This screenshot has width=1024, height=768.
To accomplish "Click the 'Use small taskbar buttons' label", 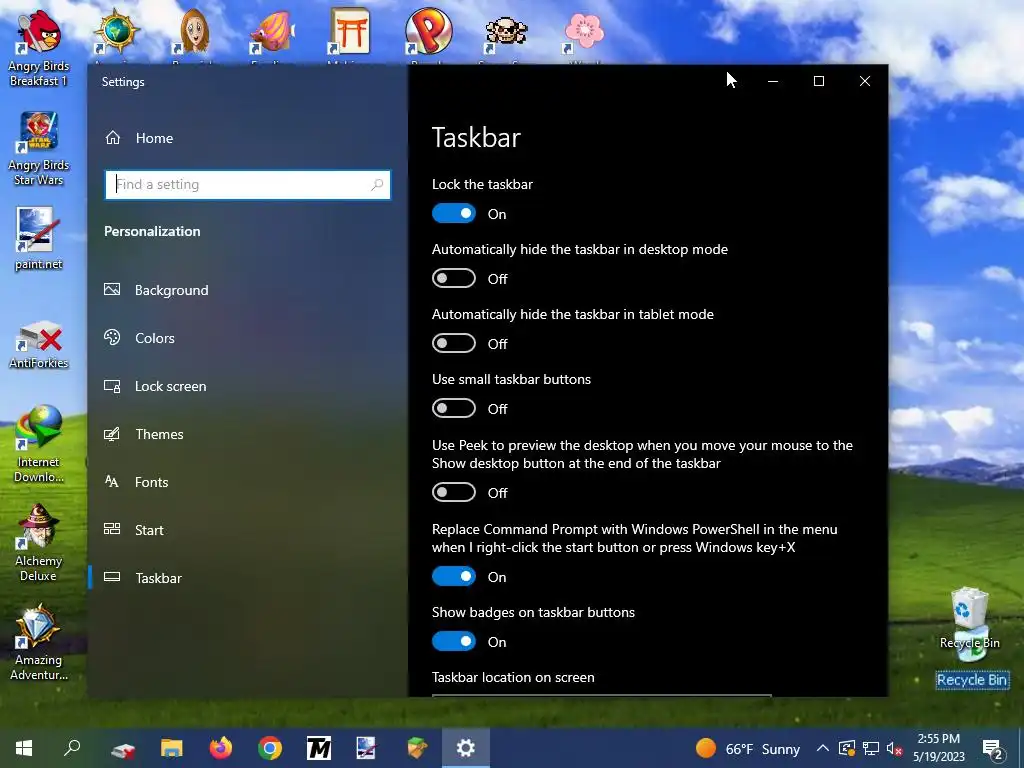I will coord(511,379).
